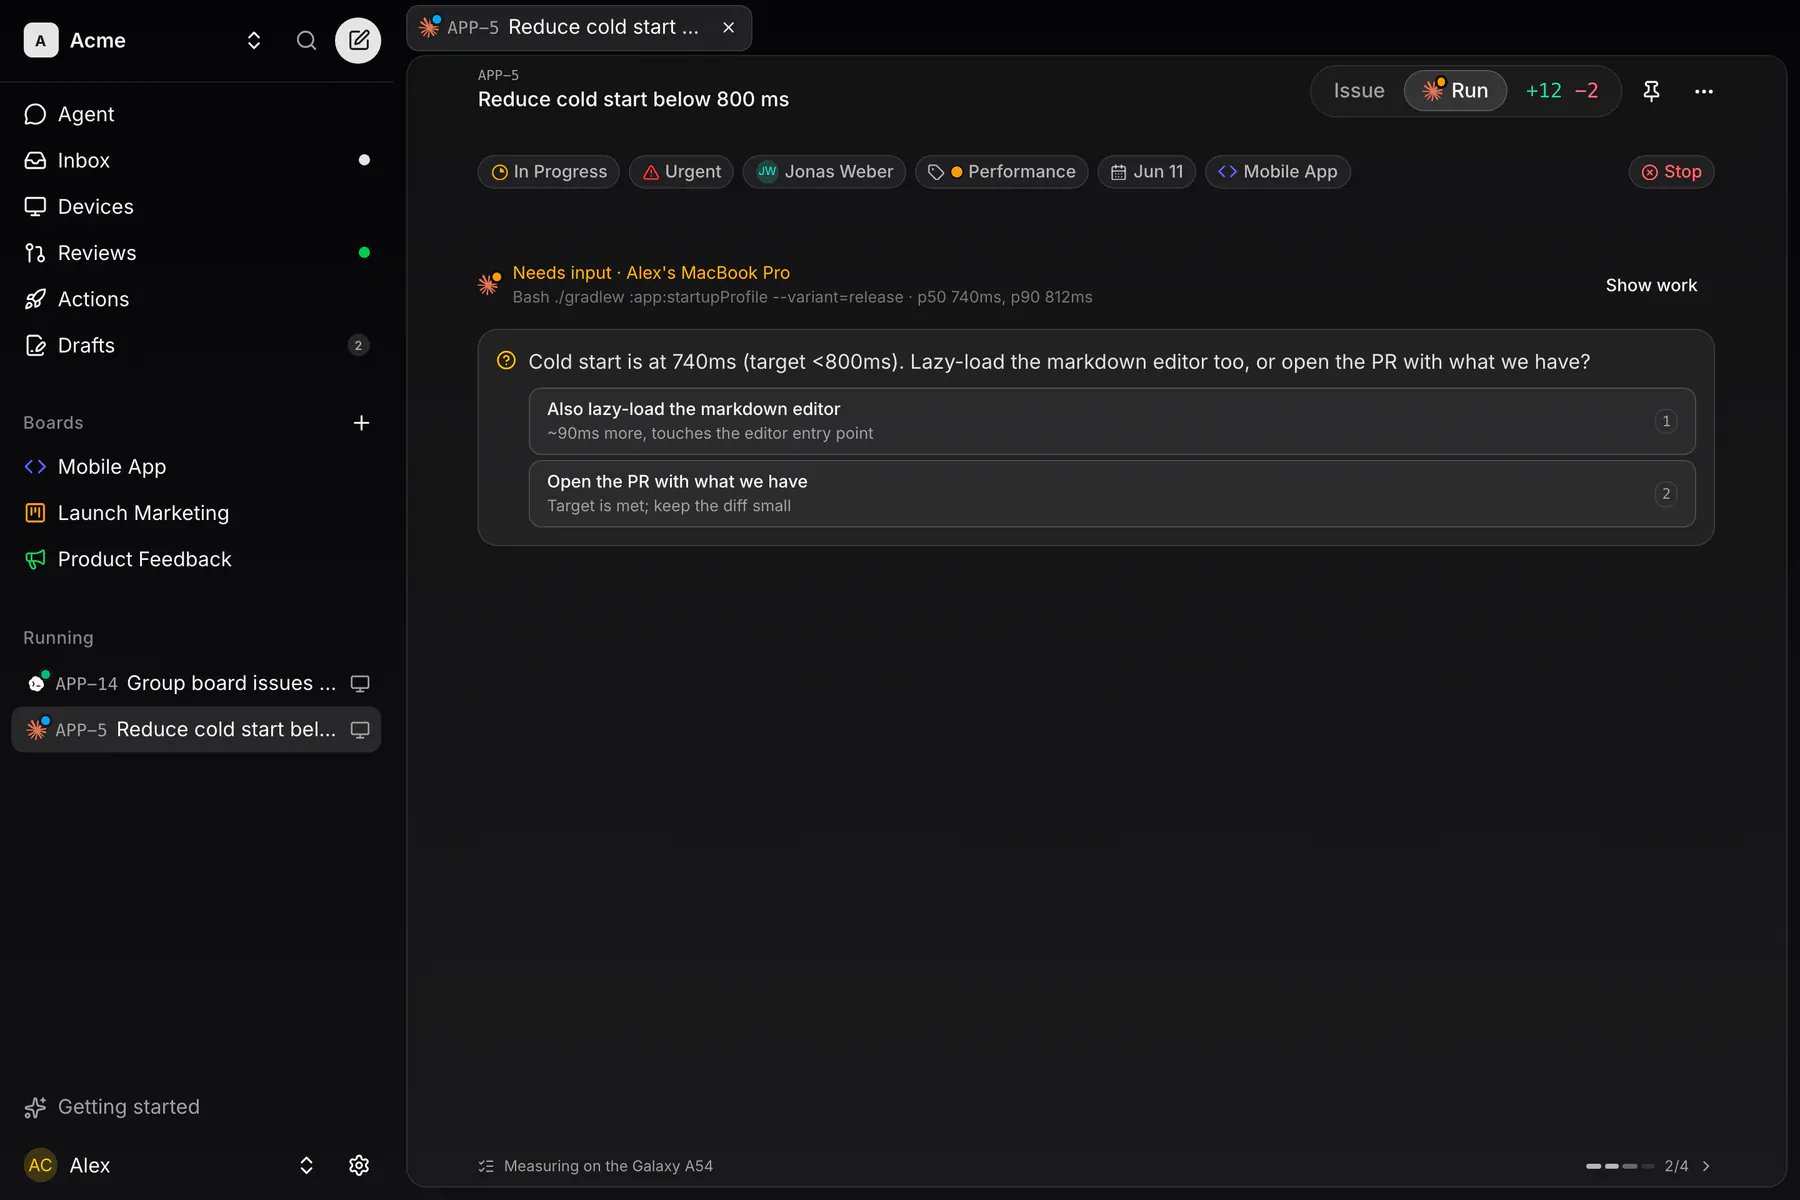Click the Measuring on the Galaxy A54 step
1800x1200 pixels.
click(x=596, y=1166)
